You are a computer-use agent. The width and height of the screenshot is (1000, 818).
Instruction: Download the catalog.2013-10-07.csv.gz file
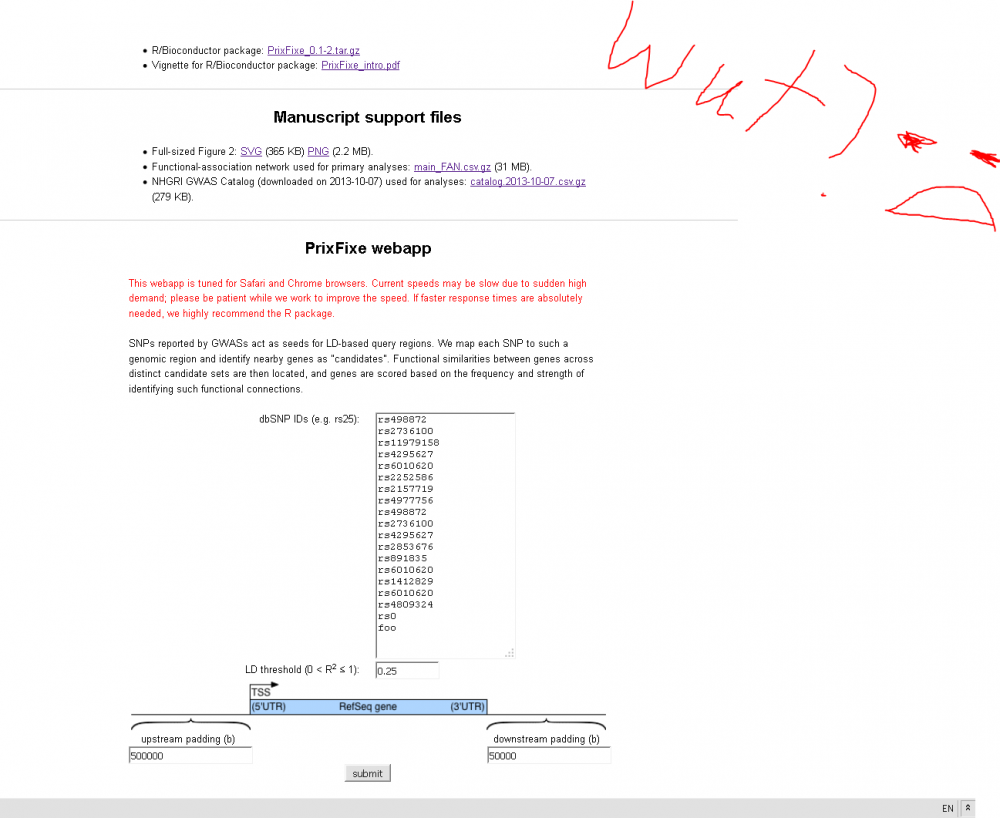tap(527, 182)
